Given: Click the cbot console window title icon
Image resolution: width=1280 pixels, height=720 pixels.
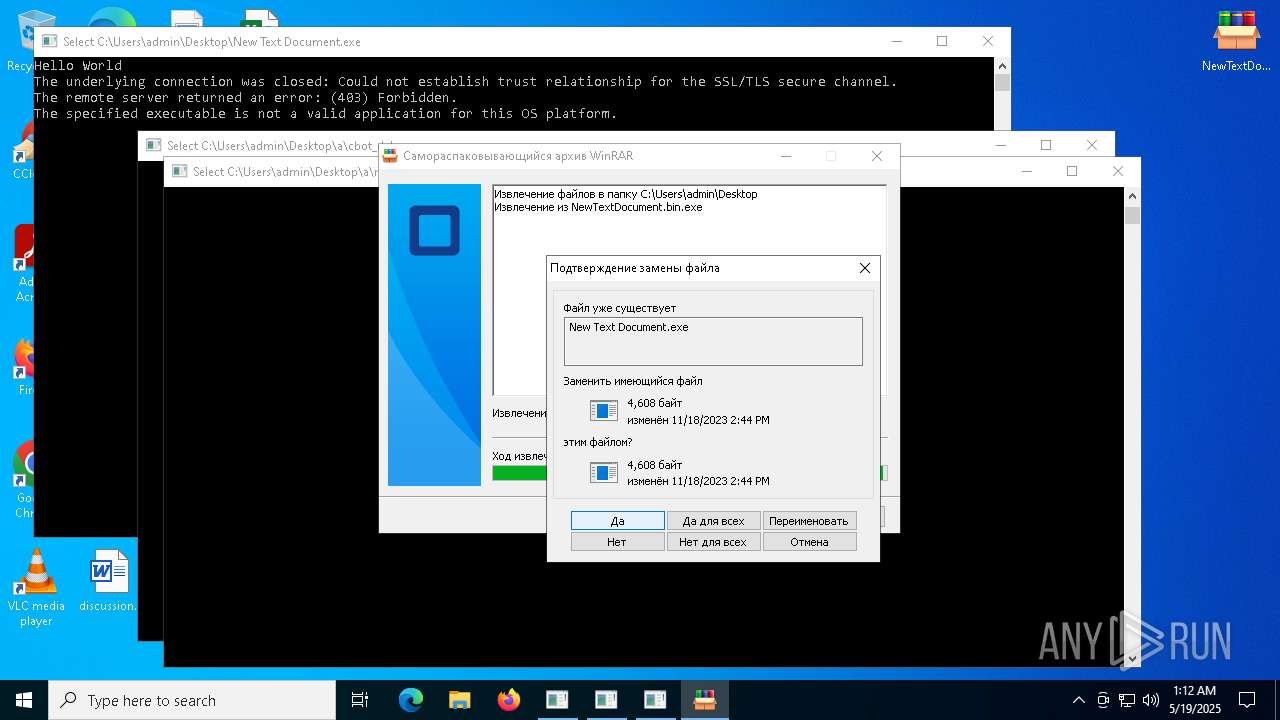Looking at the screenshot, I should pos(152,145).
